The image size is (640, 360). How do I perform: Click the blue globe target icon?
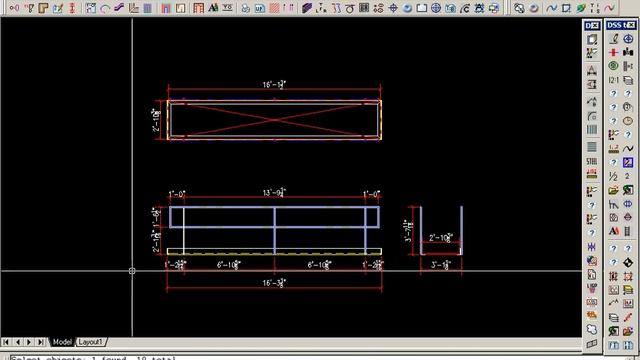coord(436,8)
